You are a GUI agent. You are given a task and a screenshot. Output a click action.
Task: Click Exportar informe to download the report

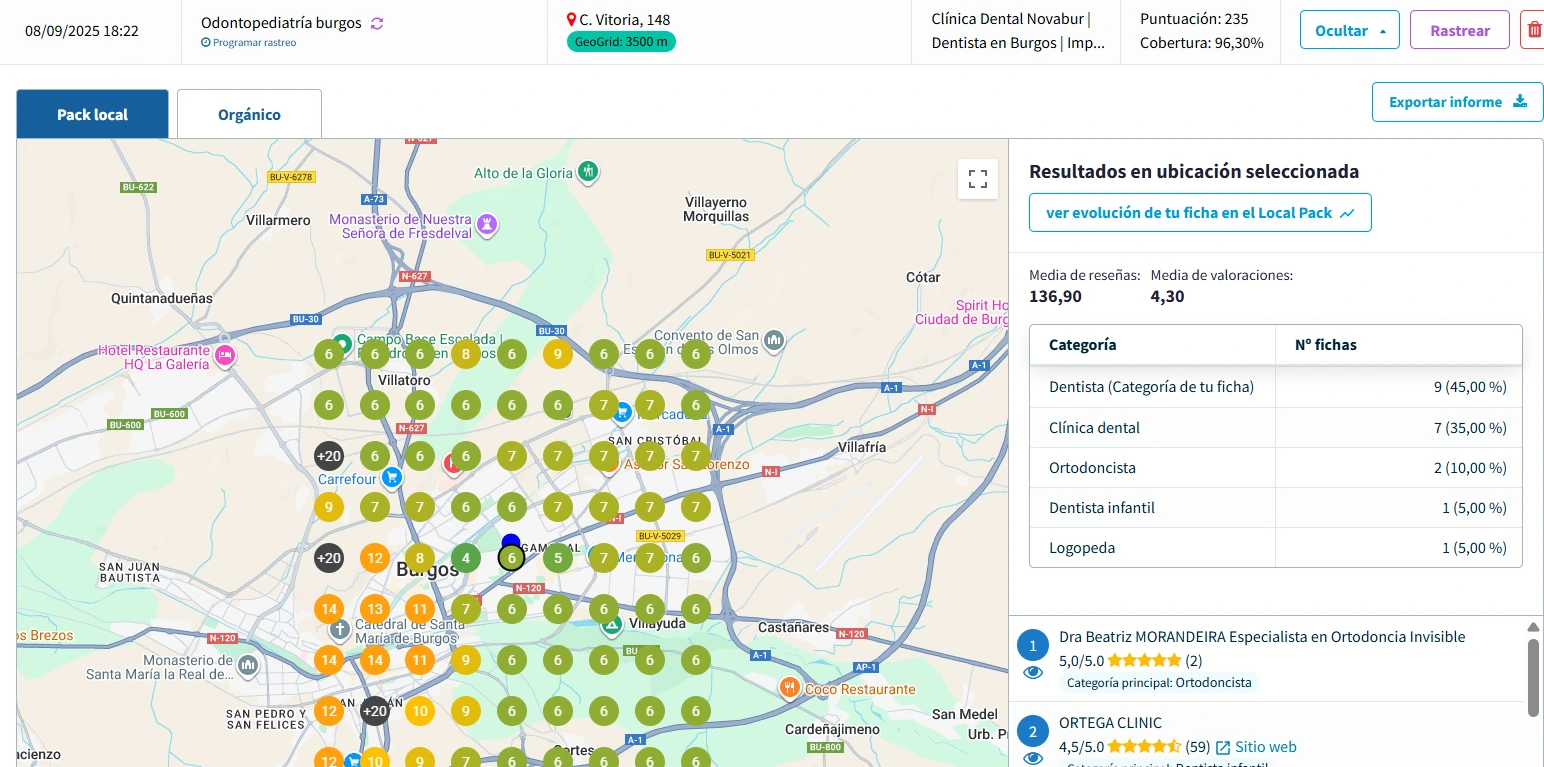1457,102
